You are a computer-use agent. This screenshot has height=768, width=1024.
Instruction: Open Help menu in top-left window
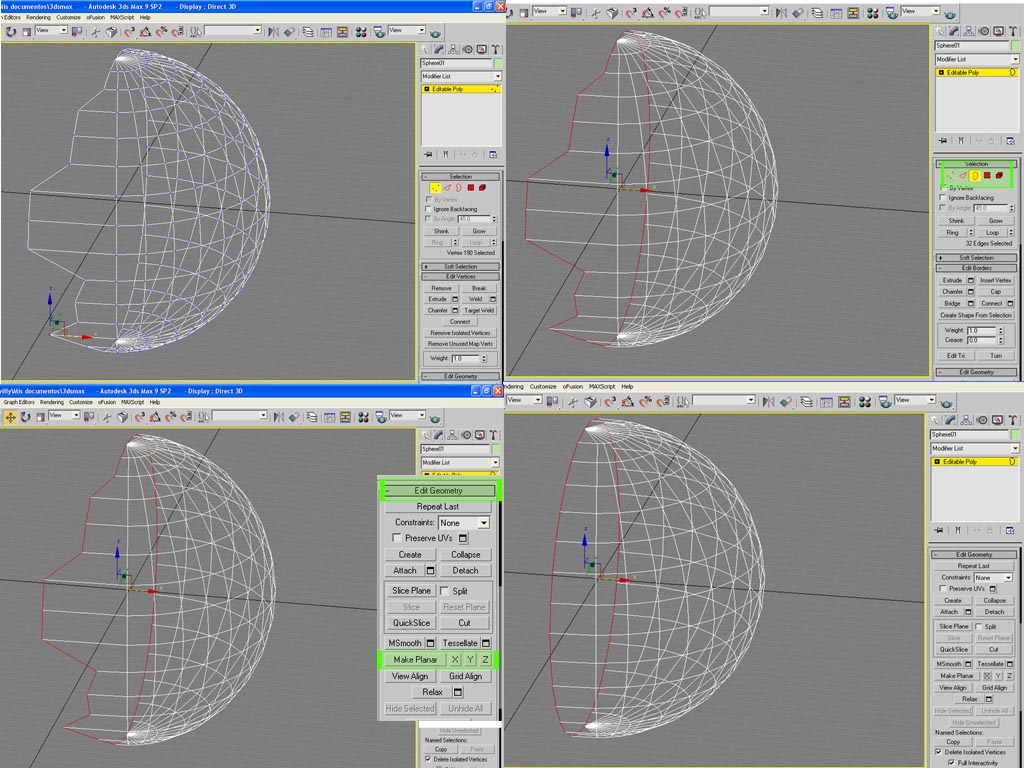click(145, 18)
